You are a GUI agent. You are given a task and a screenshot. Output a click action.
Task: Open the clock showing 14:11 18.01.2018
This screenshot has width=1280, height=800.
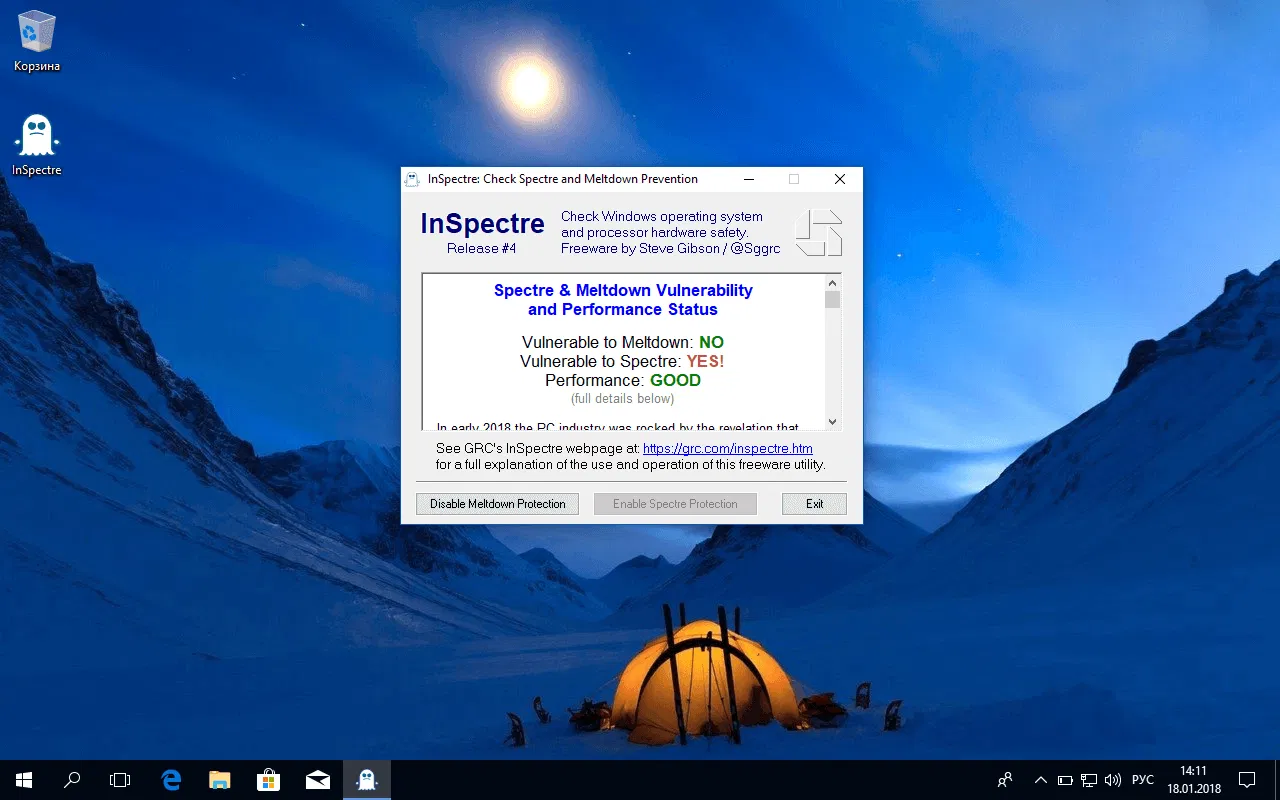coord(1194,780)
